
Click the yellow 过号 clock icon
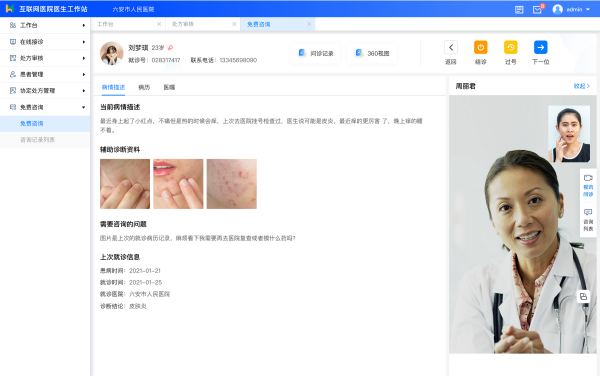click(x=510, y=47)
